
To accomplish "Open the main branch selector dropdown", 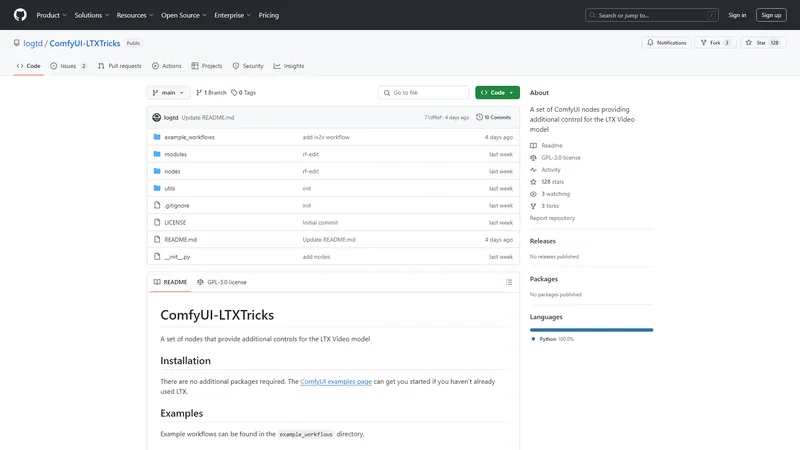I will 168,93.
